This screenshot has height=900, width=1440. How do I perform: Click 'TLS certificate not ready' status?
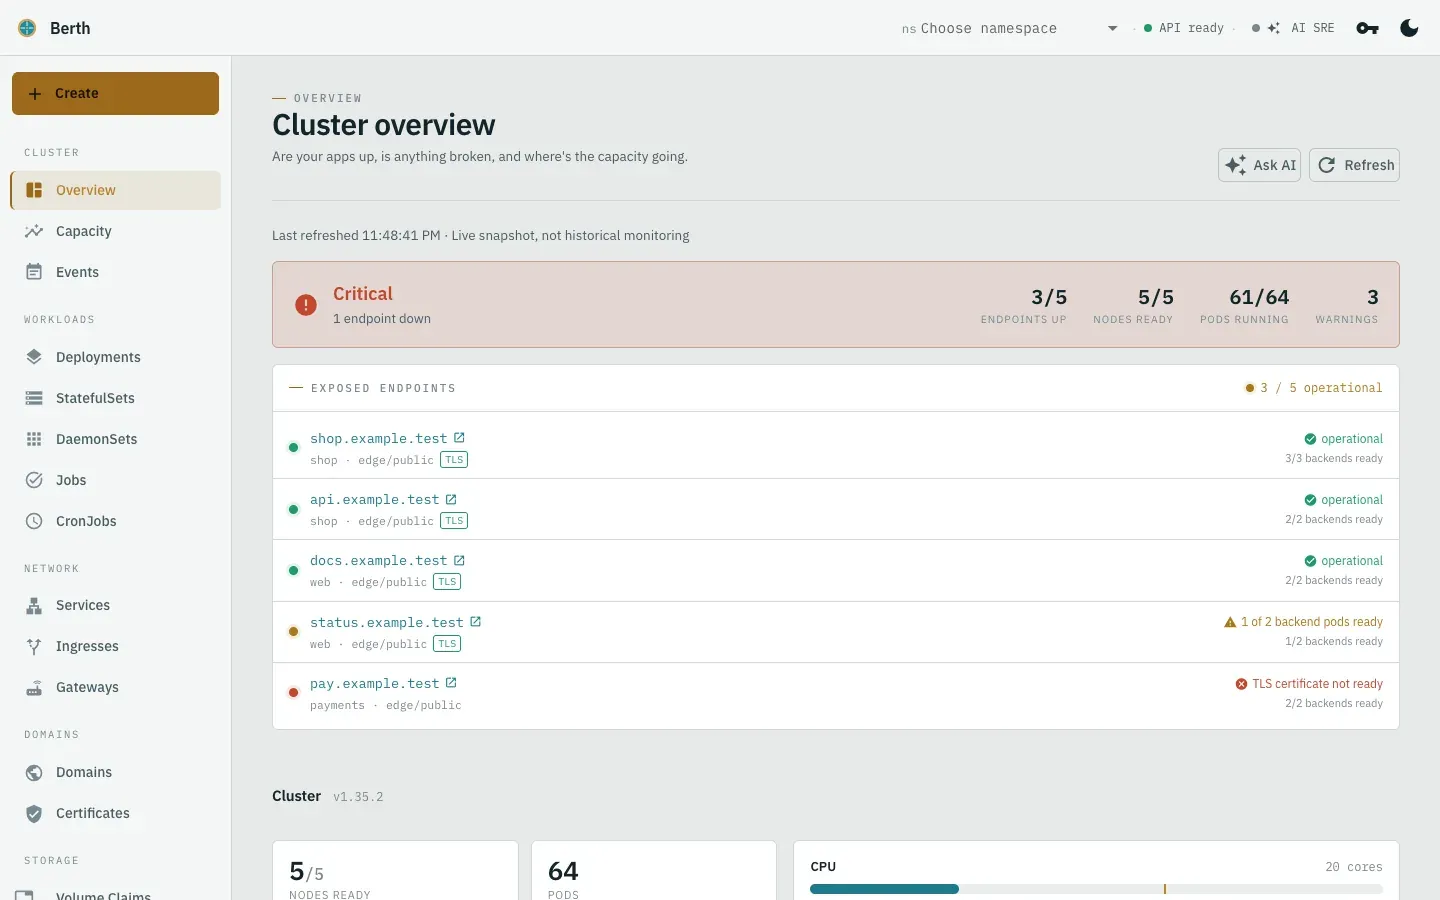tap(1309, 684)
